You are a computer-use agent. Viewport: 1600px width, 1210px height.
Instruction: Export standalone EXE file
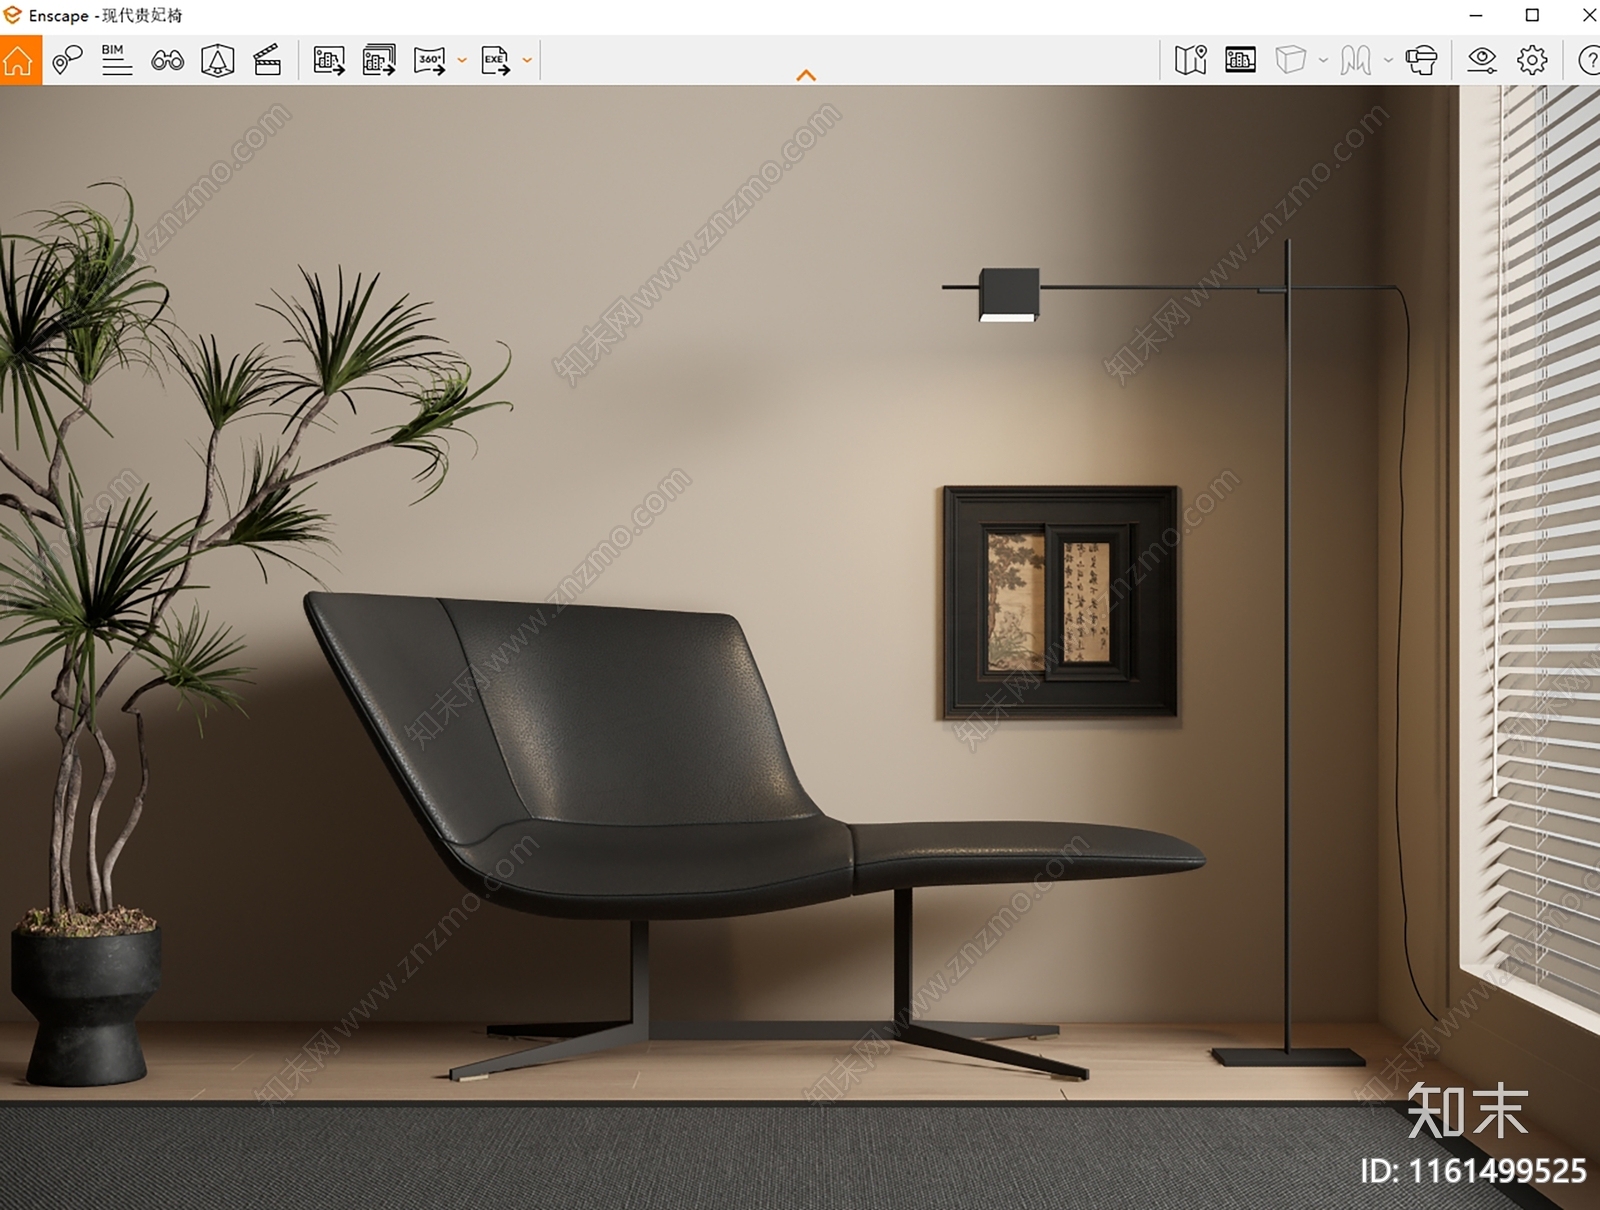click(495, 60)
